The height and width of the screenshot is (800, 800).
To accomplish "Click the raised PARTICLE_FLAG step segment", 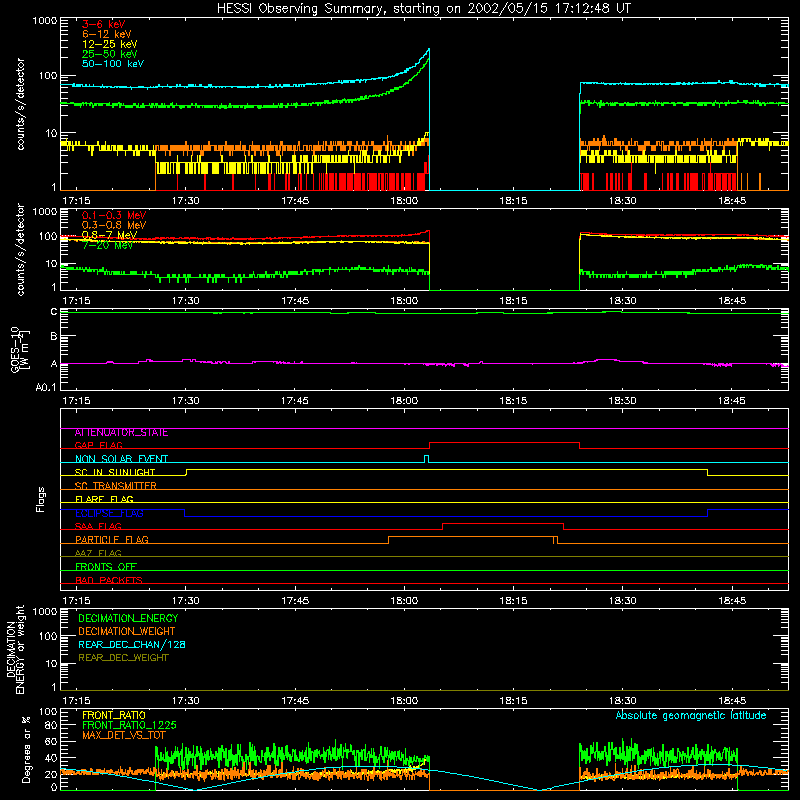I will (x=471, y=537).
